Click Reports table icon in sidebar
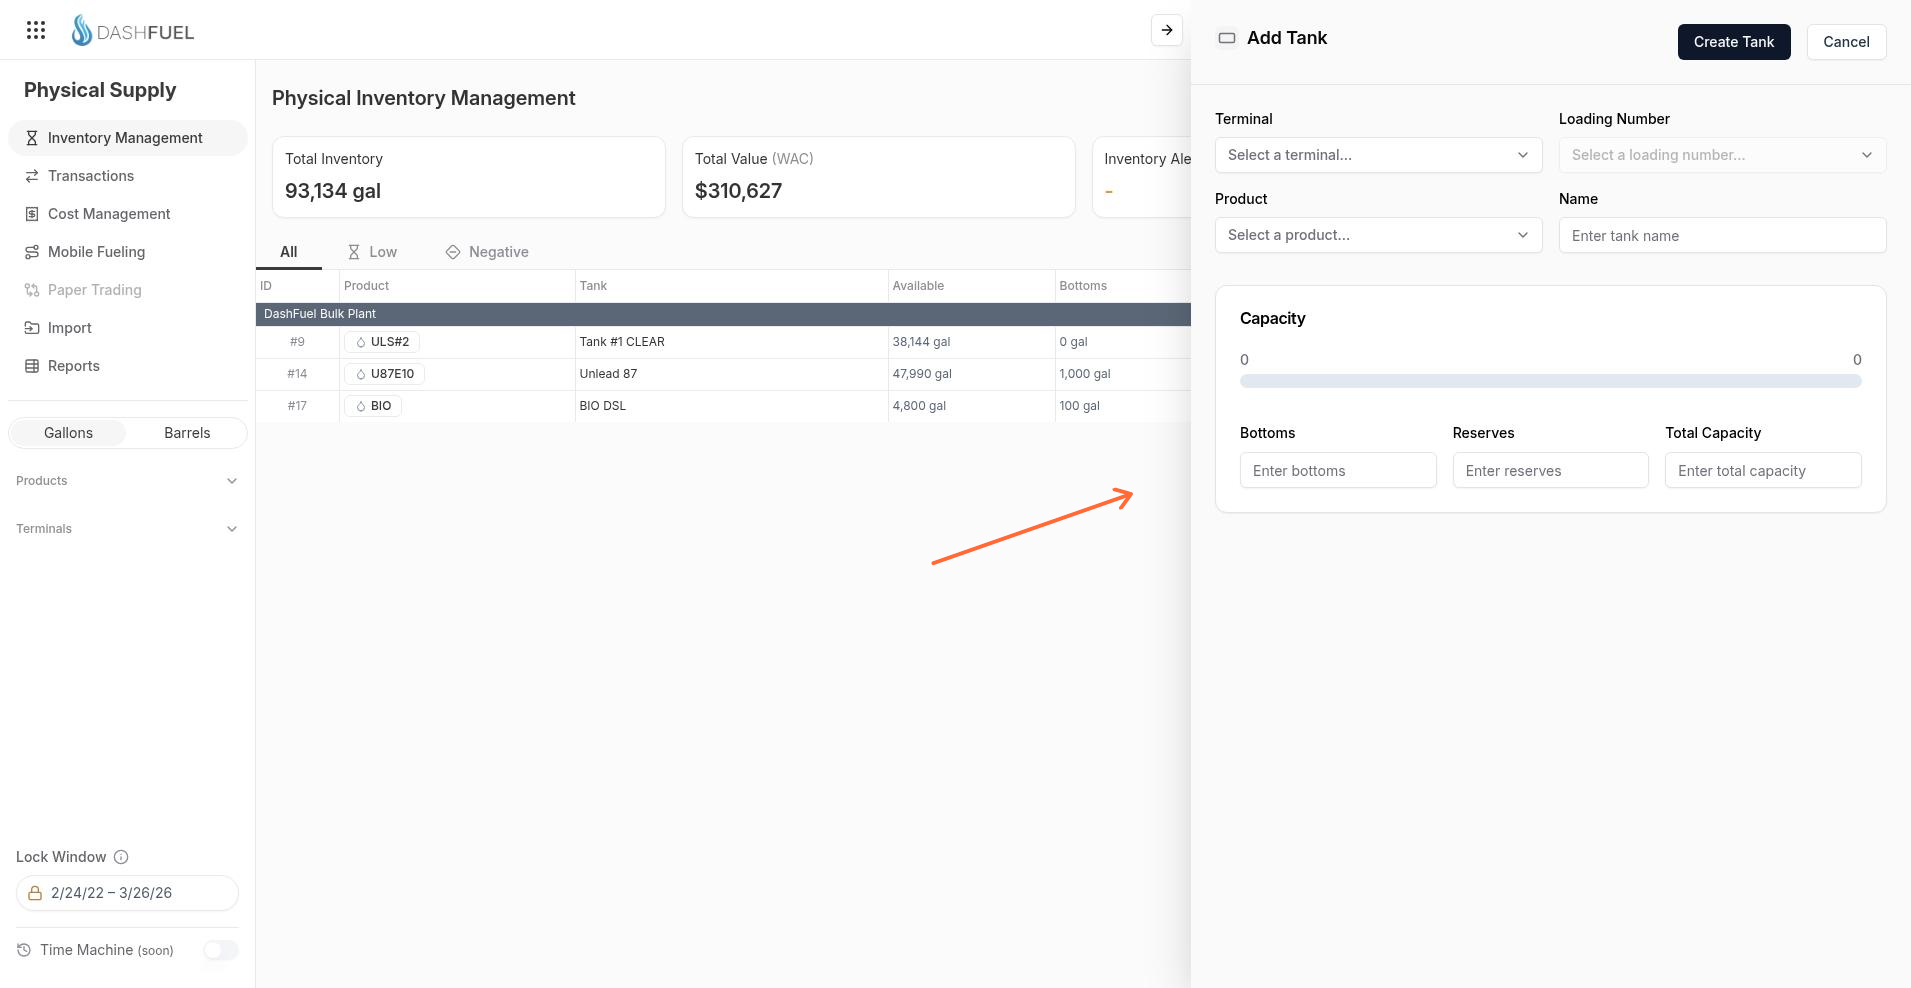 (32, 366)
